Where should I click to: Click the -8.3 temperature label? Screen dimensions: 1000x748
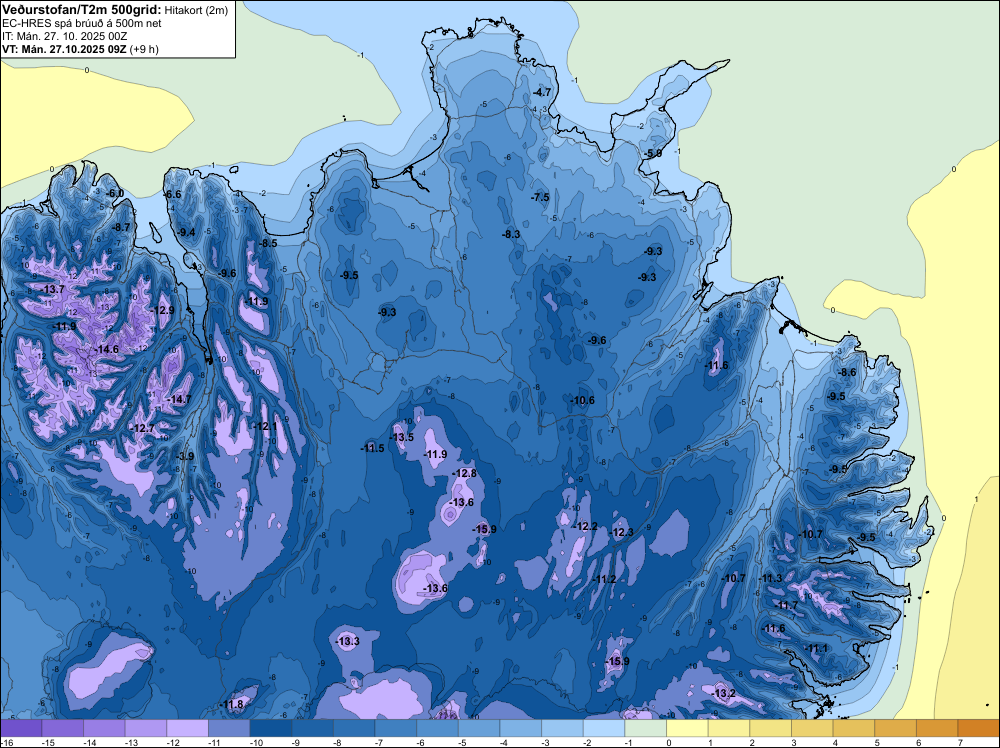point(511,234)
